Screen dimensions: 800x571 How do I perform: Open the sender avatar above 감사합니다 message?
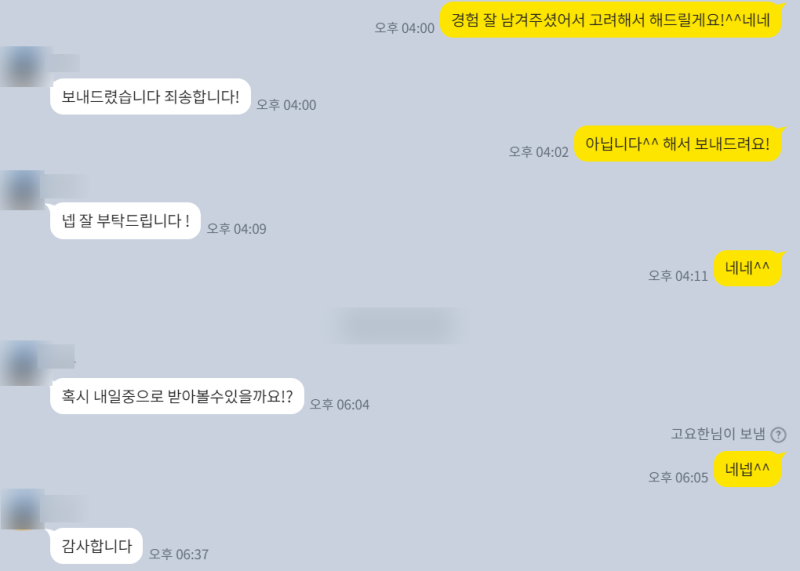point(22,509)
